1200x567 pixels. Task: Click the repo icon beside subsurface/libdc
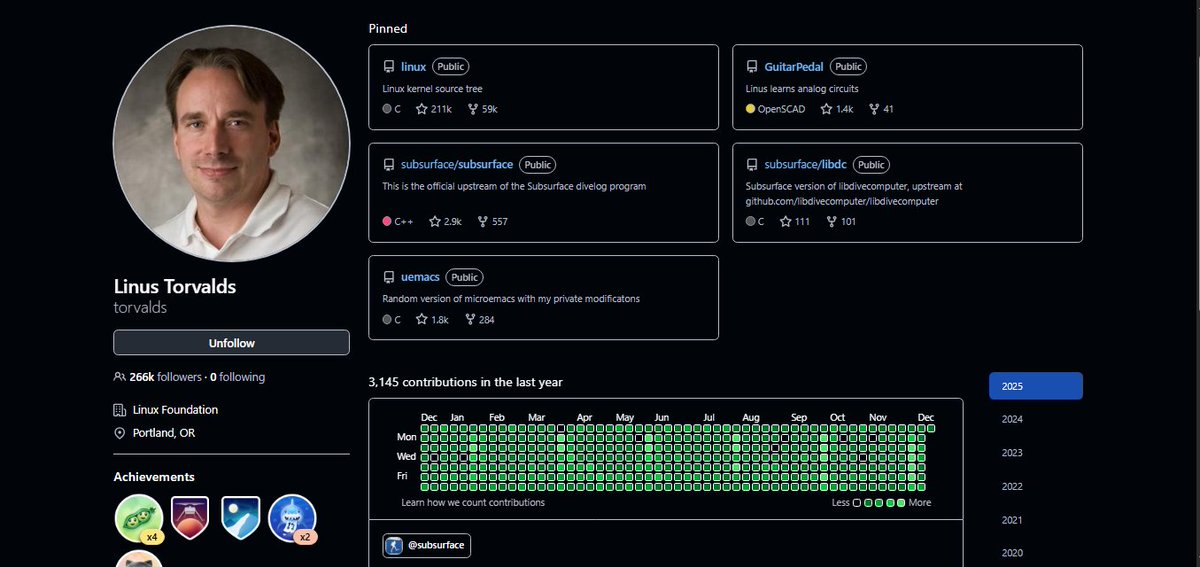click(x=753, y=165)
